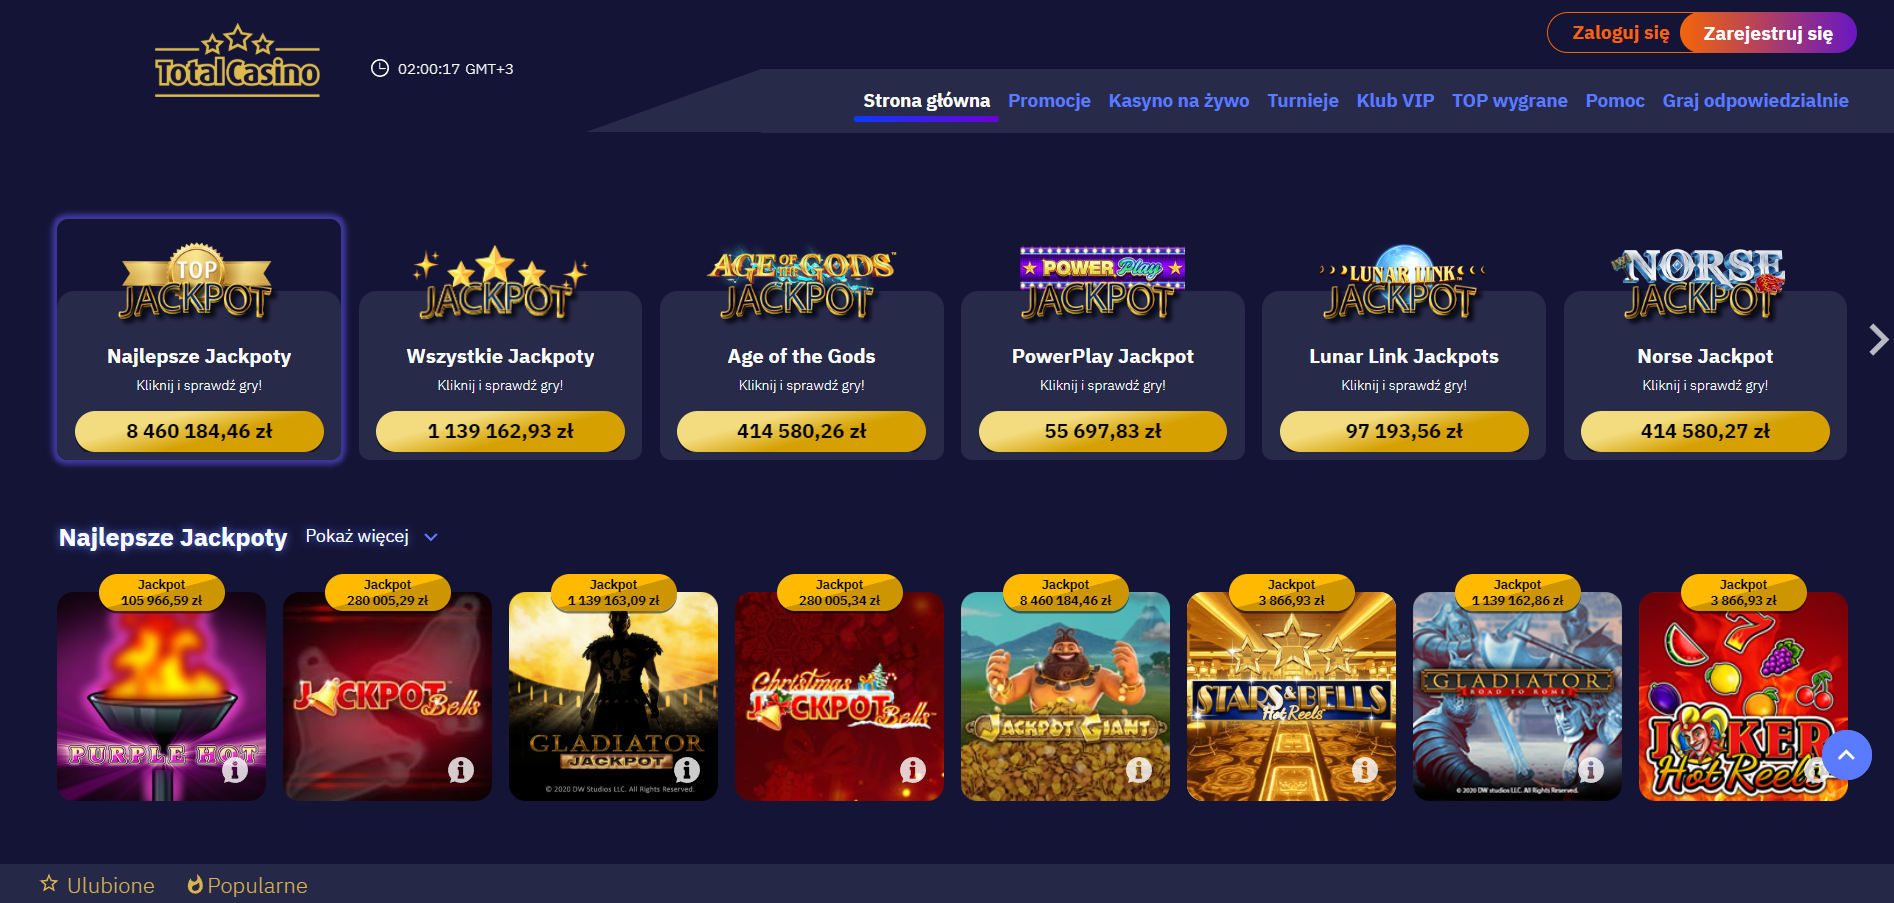Click the Norse Jackpot amount button

[x=1705, y=431]
